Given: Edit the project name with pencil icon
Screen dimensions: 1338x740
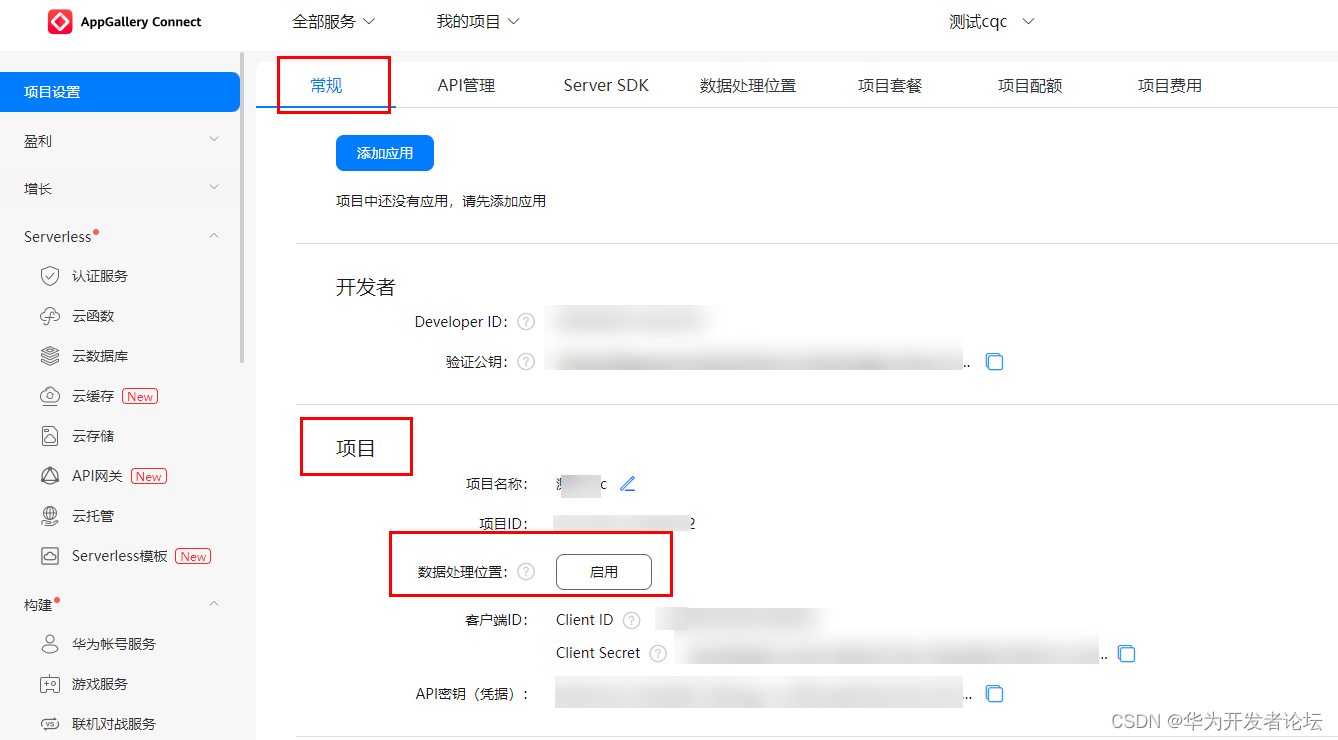Looking at the screenshot, I should tap(628, 484).
